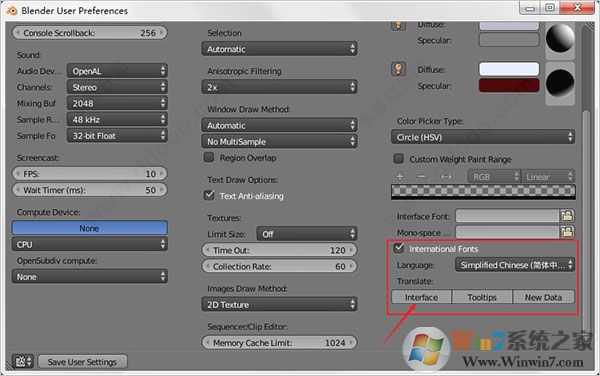Click the Time Out 120 field
Screen dimensions: 600x376
279,250
